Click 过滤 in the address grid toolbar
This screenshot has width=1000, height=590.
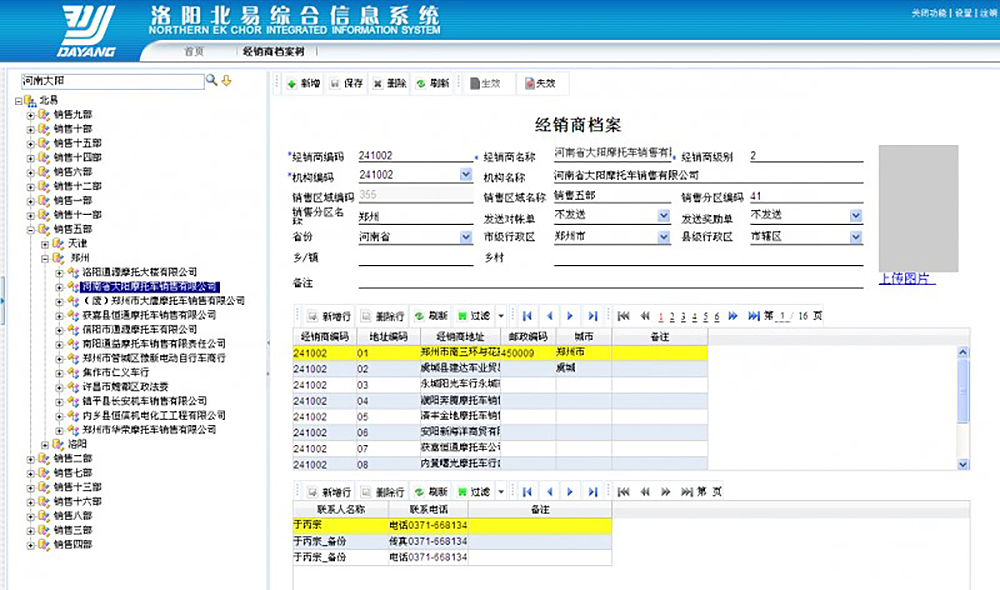[x=474, y=316]
